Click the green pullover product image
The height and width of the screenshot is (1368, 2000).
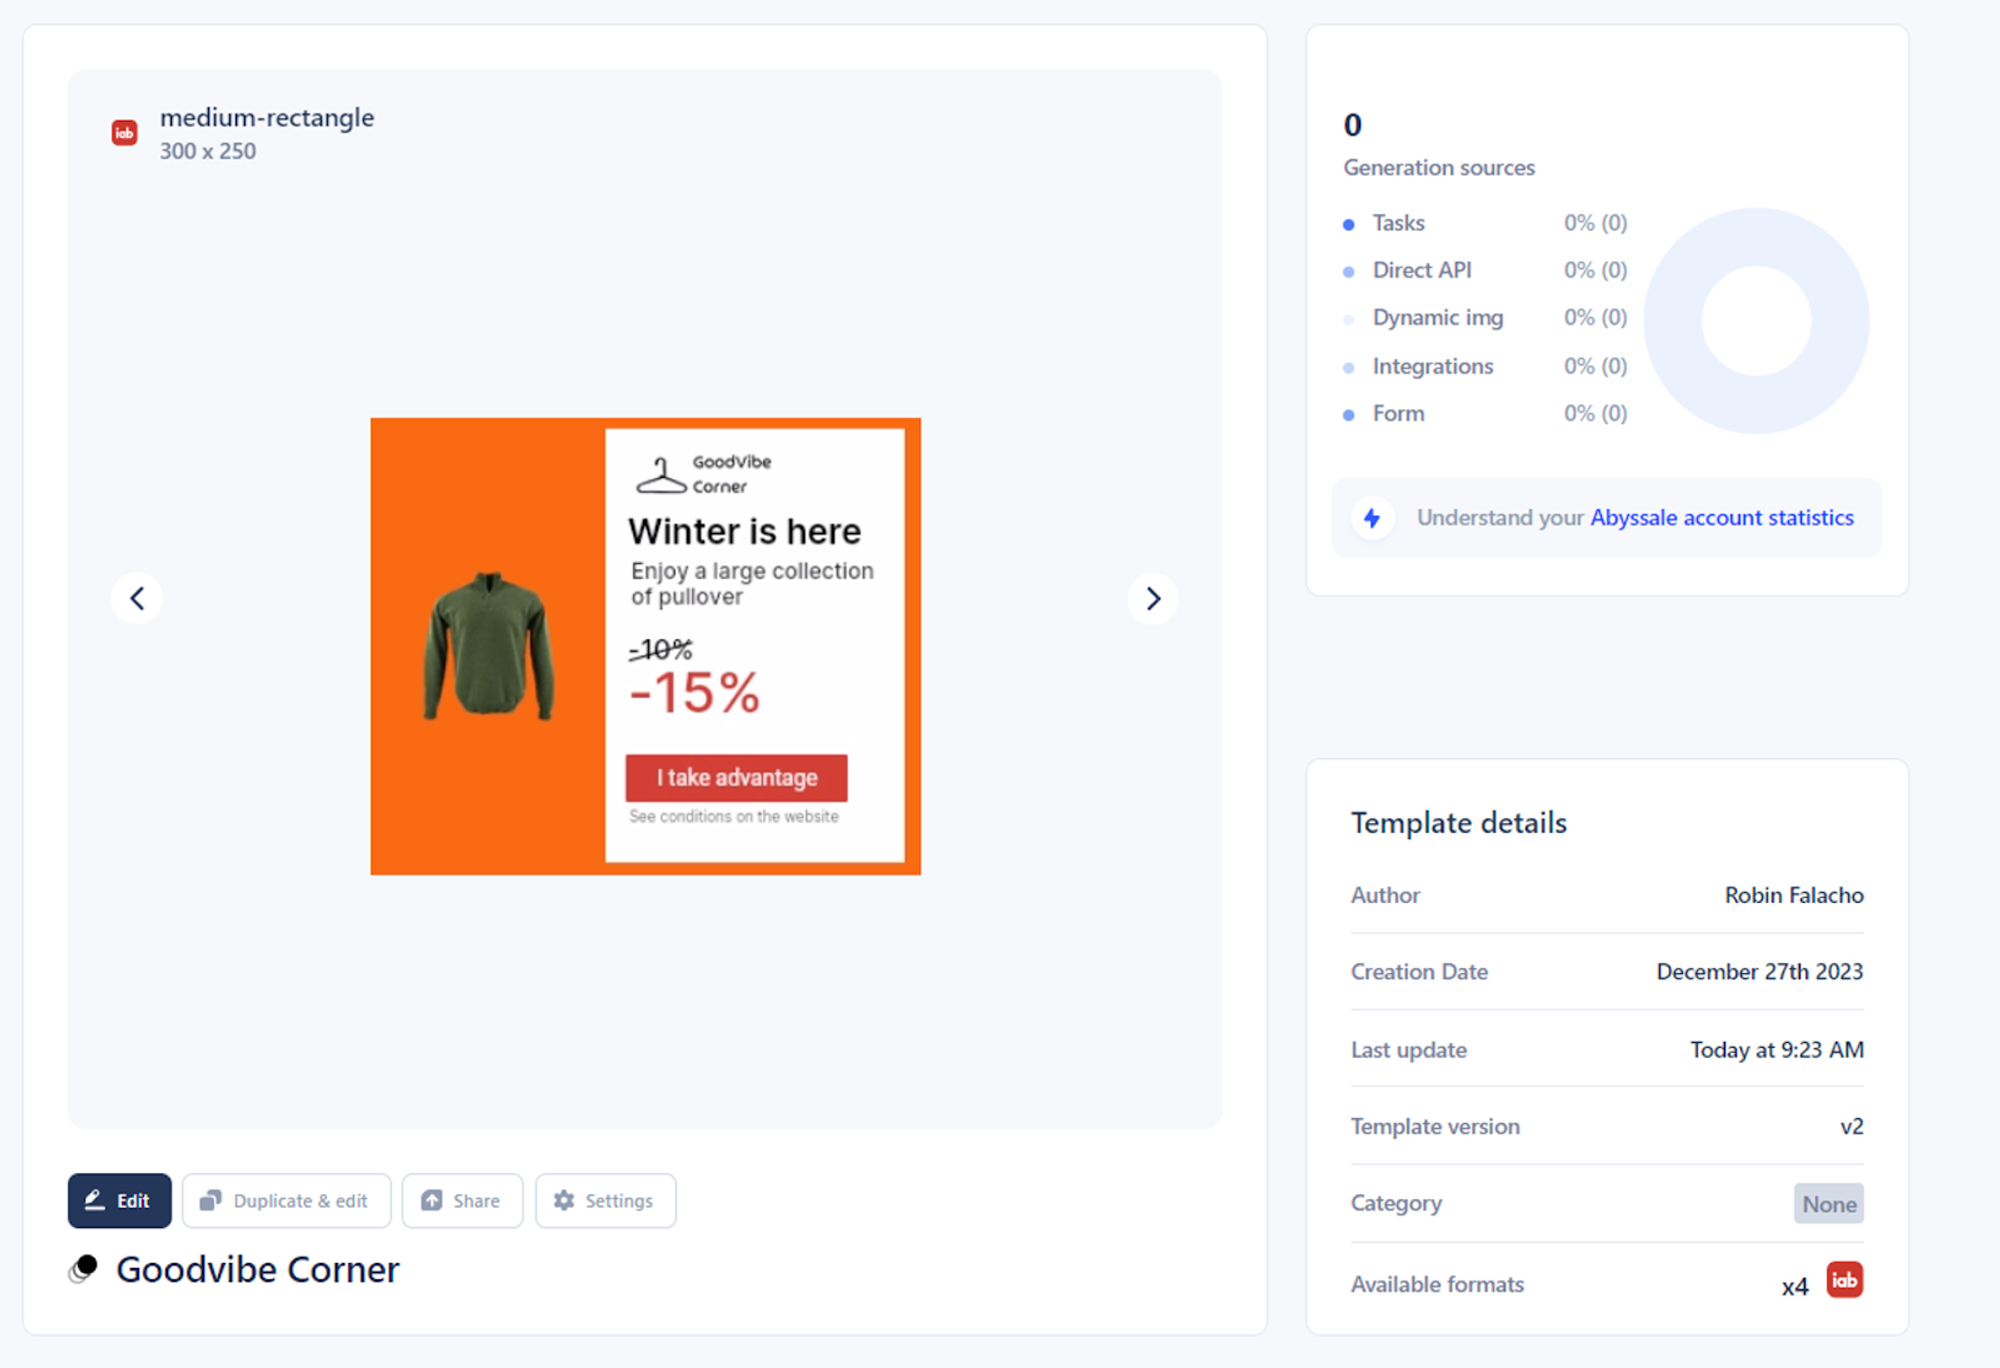coord(489,646)
